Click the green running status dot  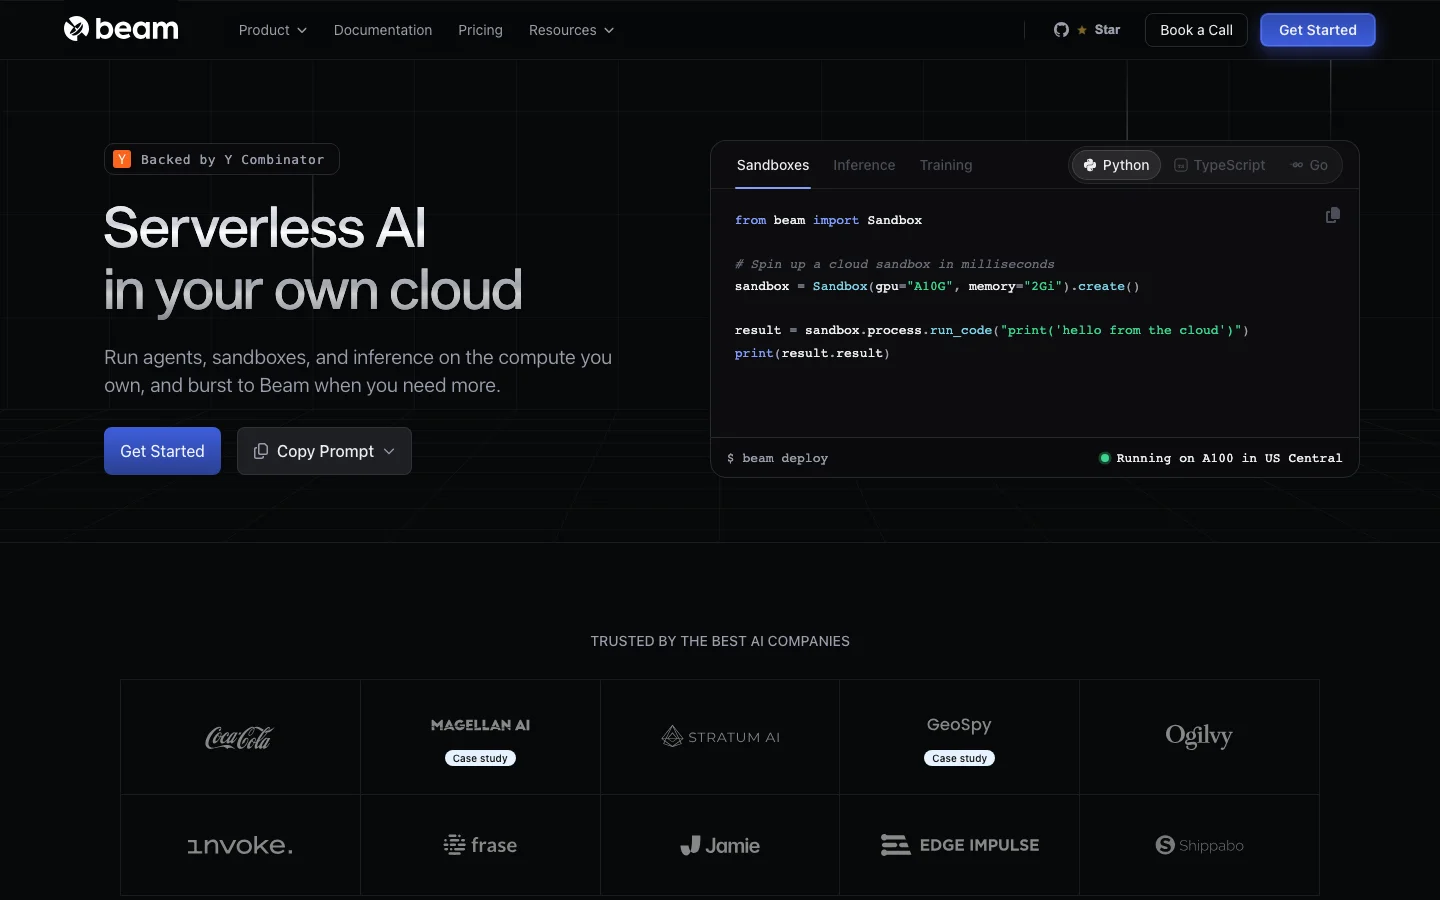1104,458
